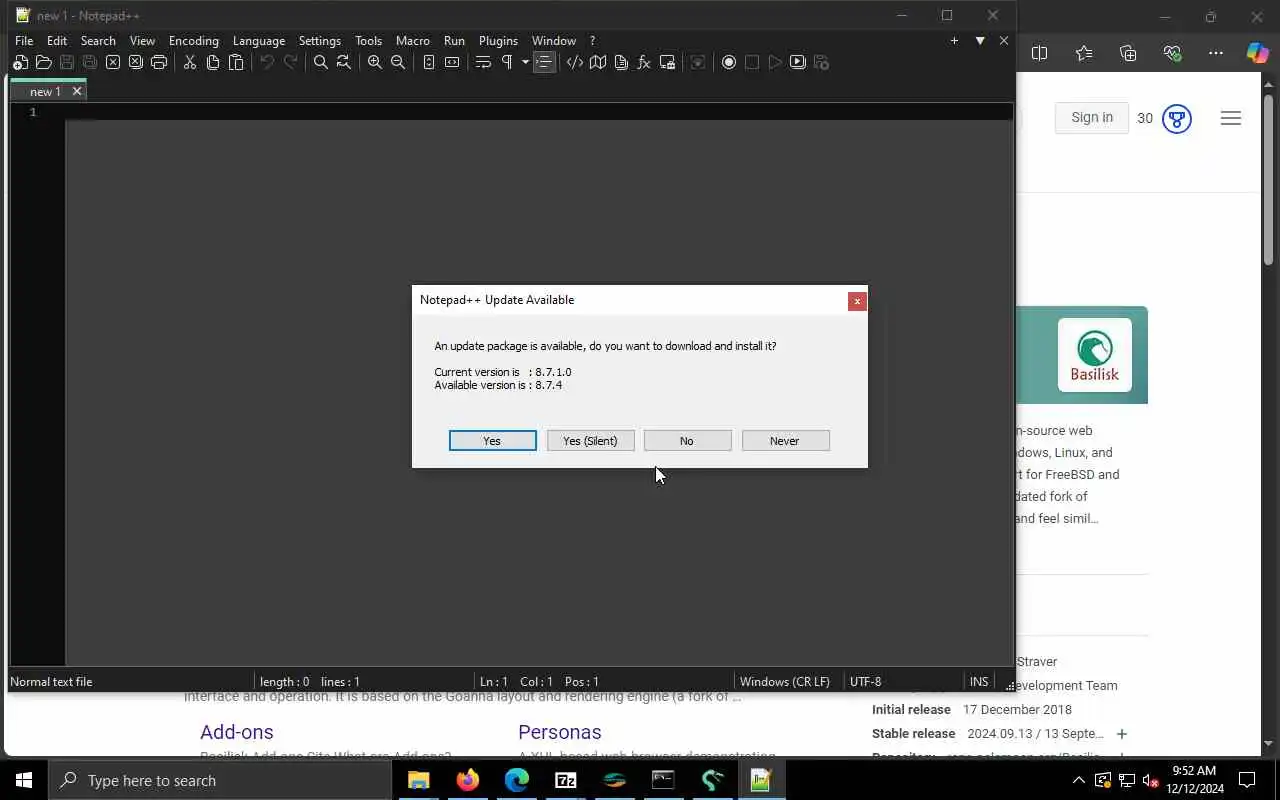Click the Cut scissors icon
This screenshot has width=1280, height=800.
pyautogui.click(x=189, y=62)
